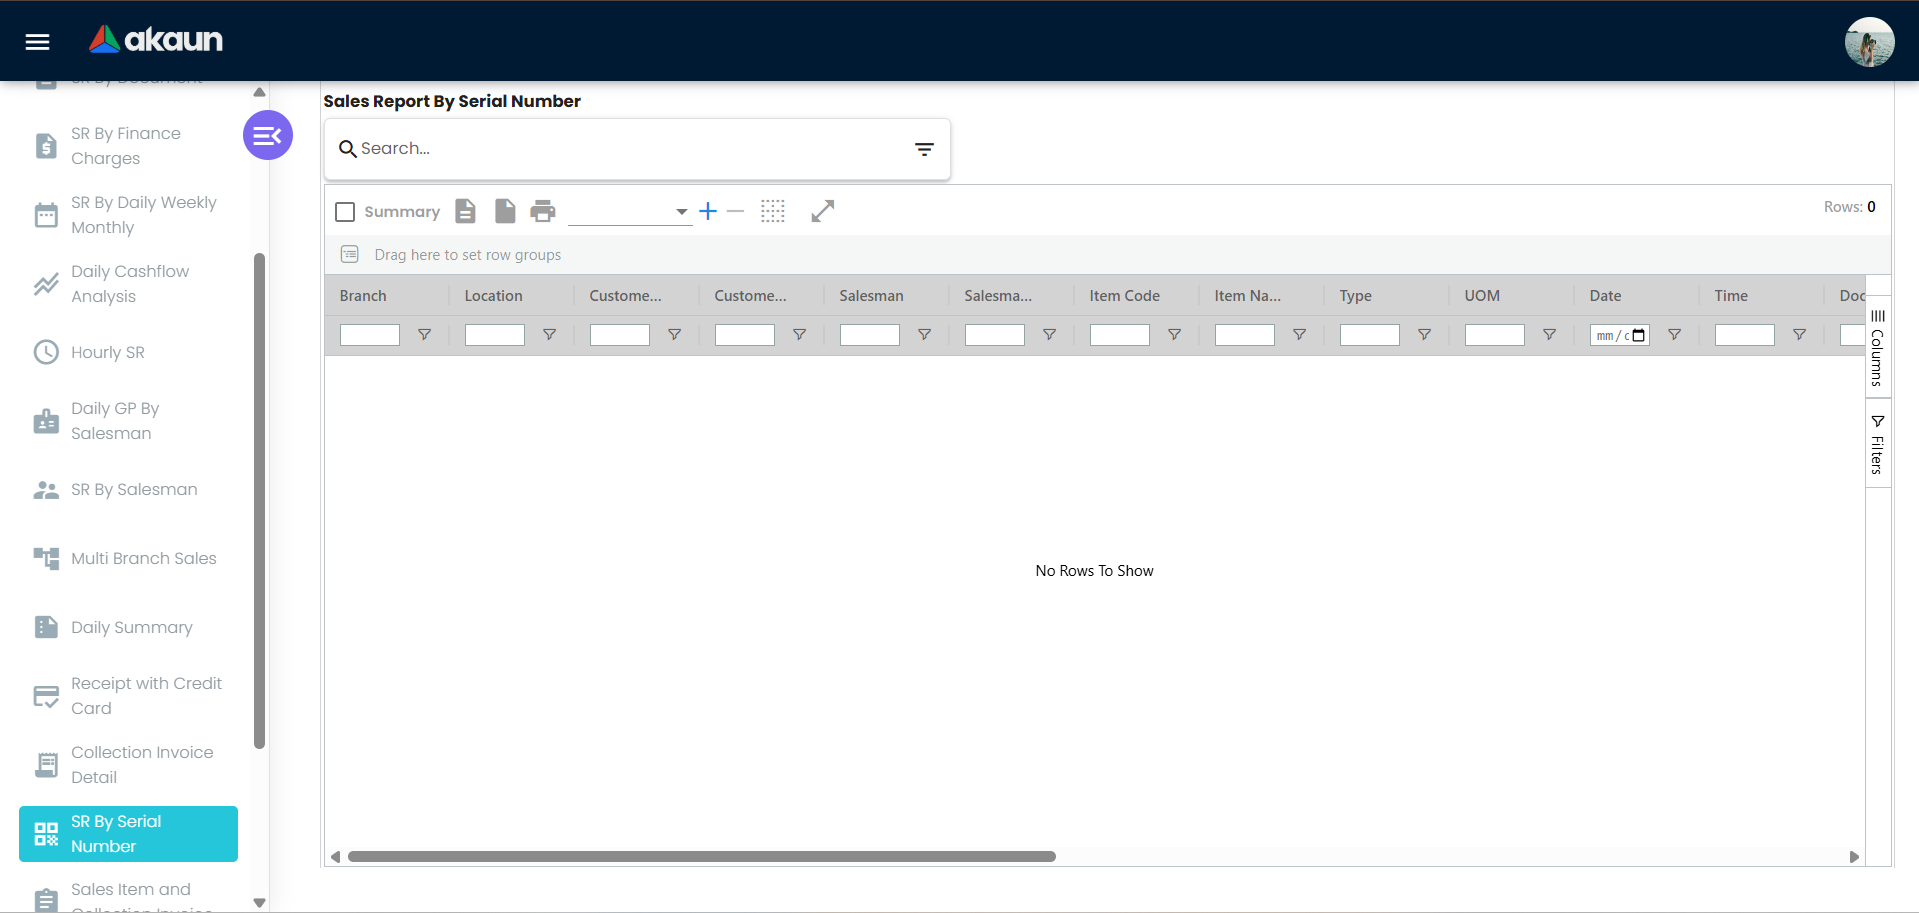Open Daily Cashflow Analysis

pyautogui.click(x=128, y=284)
